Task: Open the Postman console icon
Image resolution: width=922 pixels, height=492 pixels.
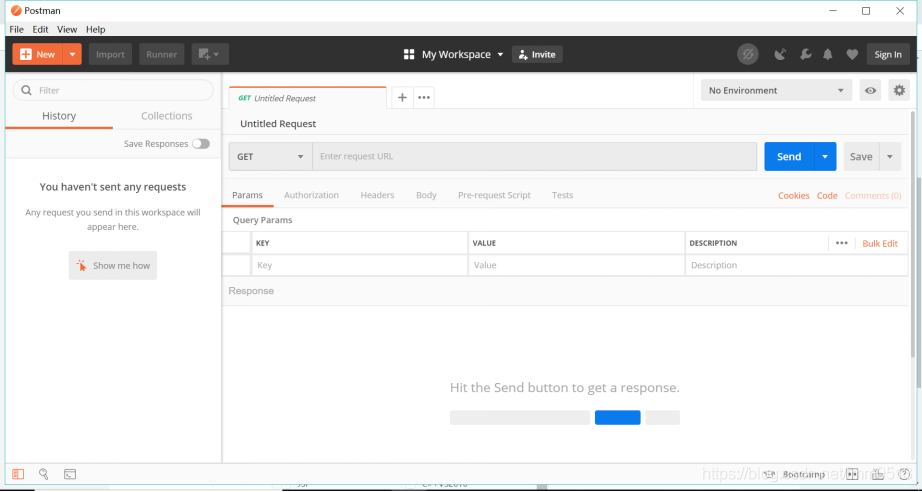Action: (70, 474)
